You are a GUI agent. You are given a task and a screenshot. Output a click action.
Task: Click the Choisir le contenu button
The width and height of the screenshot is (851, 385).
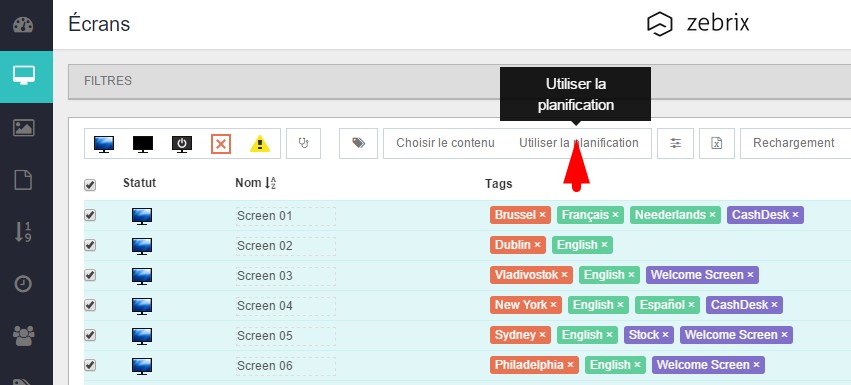(x=445, y=143)
